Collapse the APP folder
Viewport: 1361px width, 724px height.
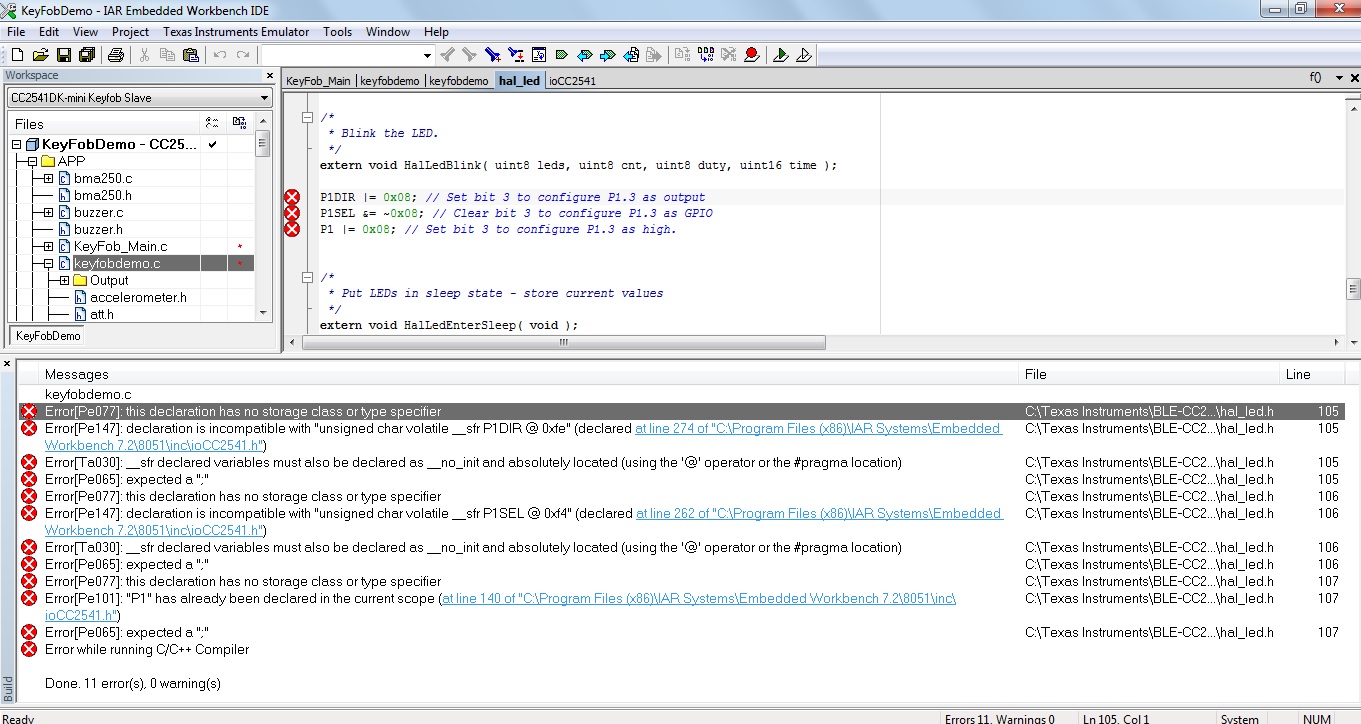pos(32,161)
